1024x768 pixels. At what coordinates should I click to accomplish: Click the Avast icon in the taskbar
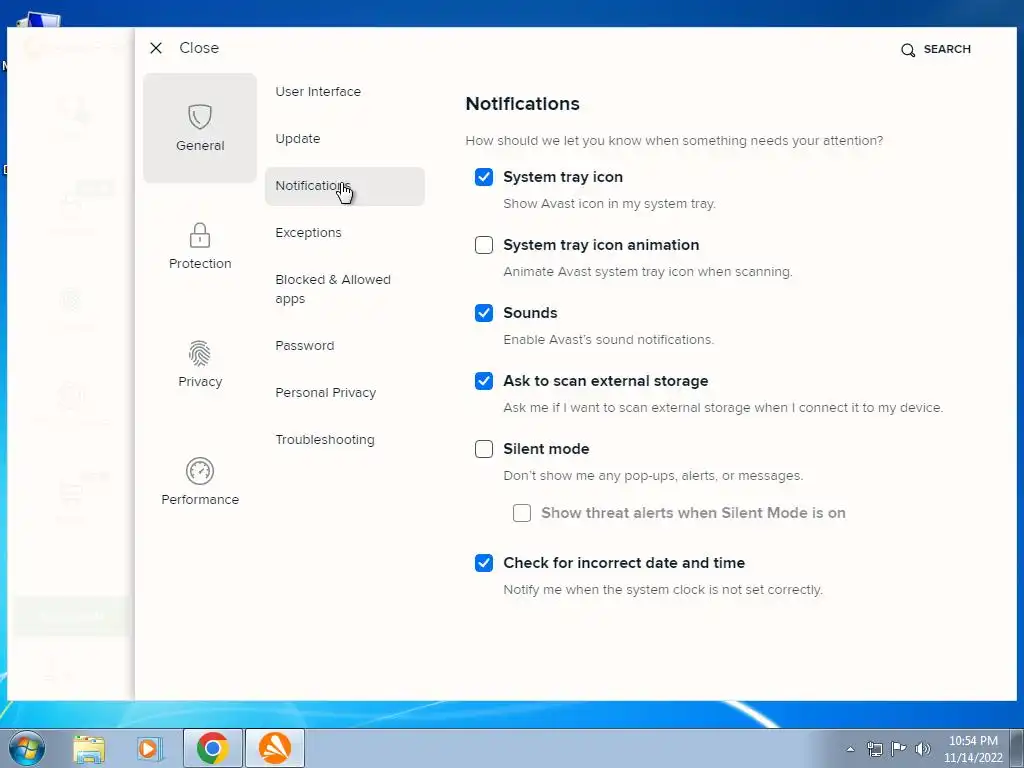tap(275, 748)
